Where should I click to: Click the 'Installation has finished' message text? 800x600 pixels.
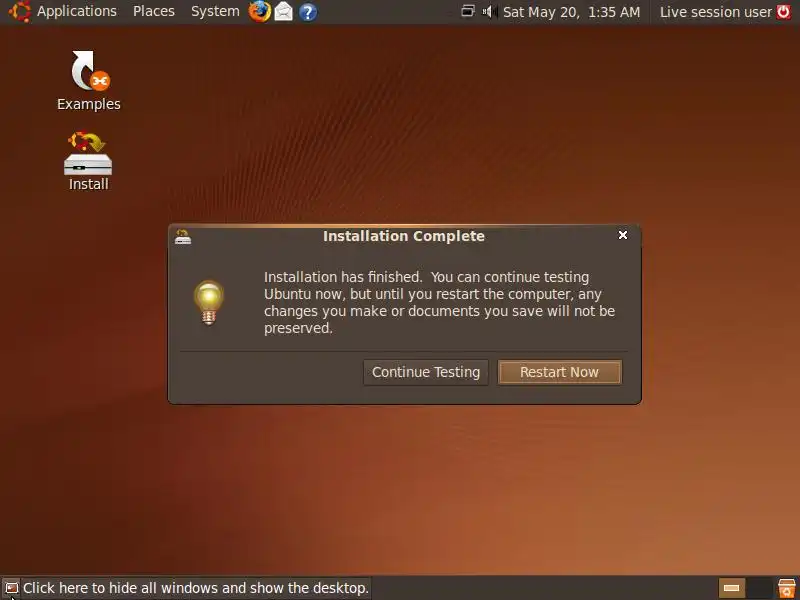pyautogui.click(x=439, y=303)
